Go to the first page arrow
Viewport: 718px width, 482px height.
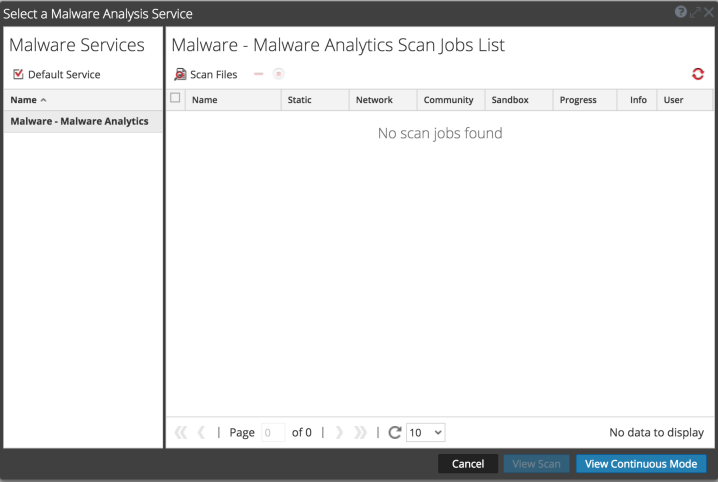[x=181, y=432]
